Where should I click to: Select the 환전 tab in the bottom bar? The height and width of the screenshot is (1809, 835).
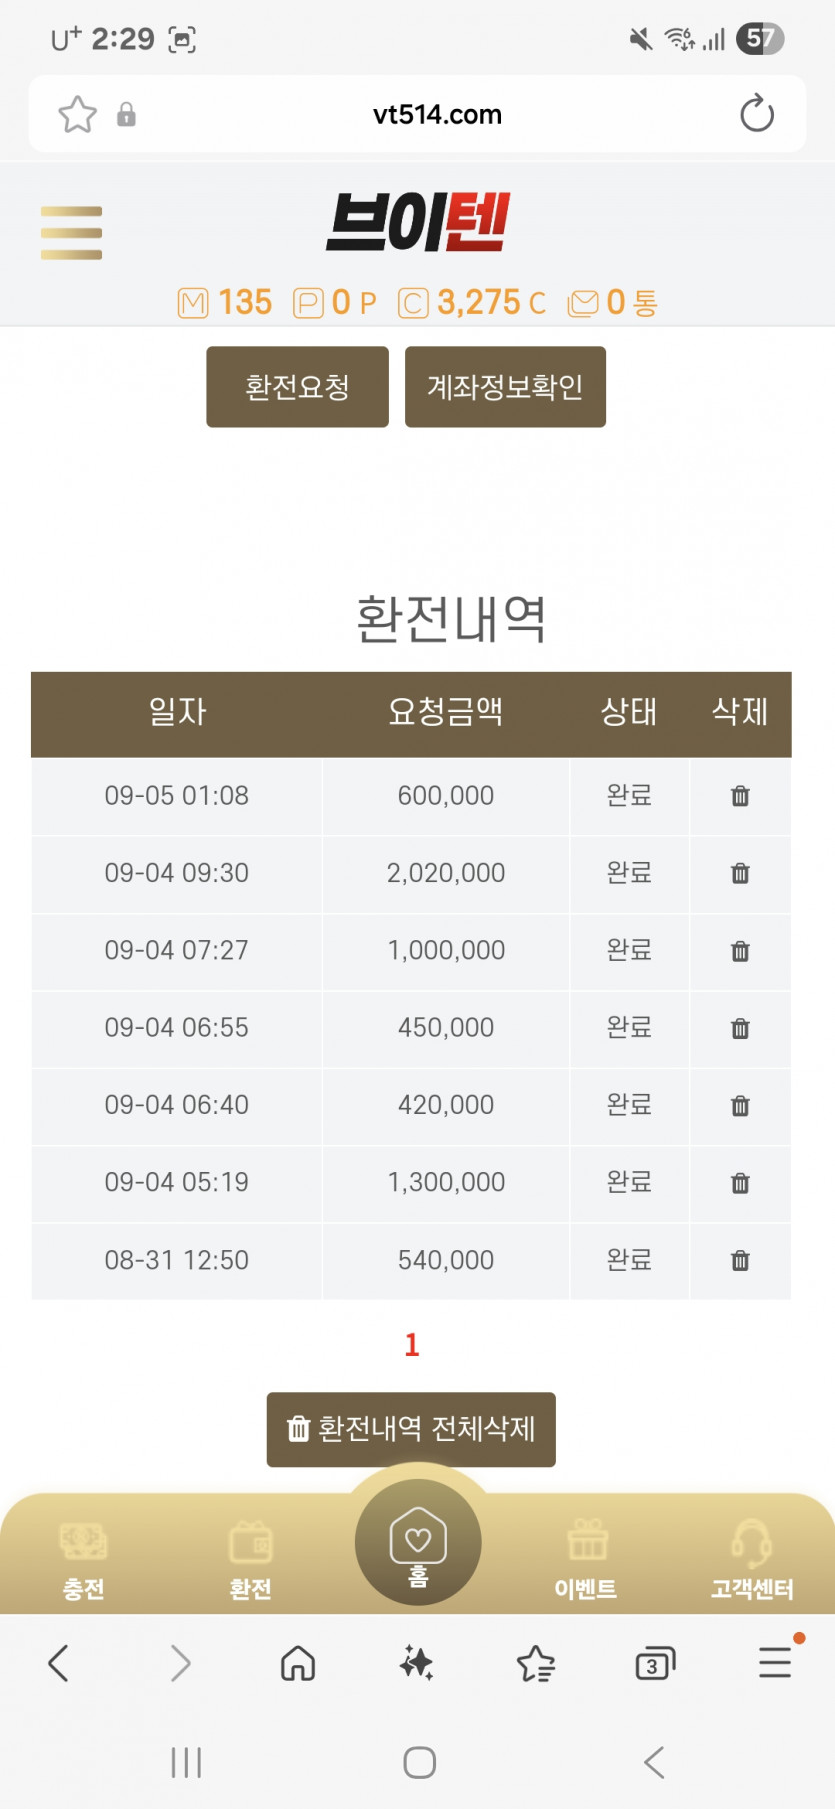tap(250, 1561)
